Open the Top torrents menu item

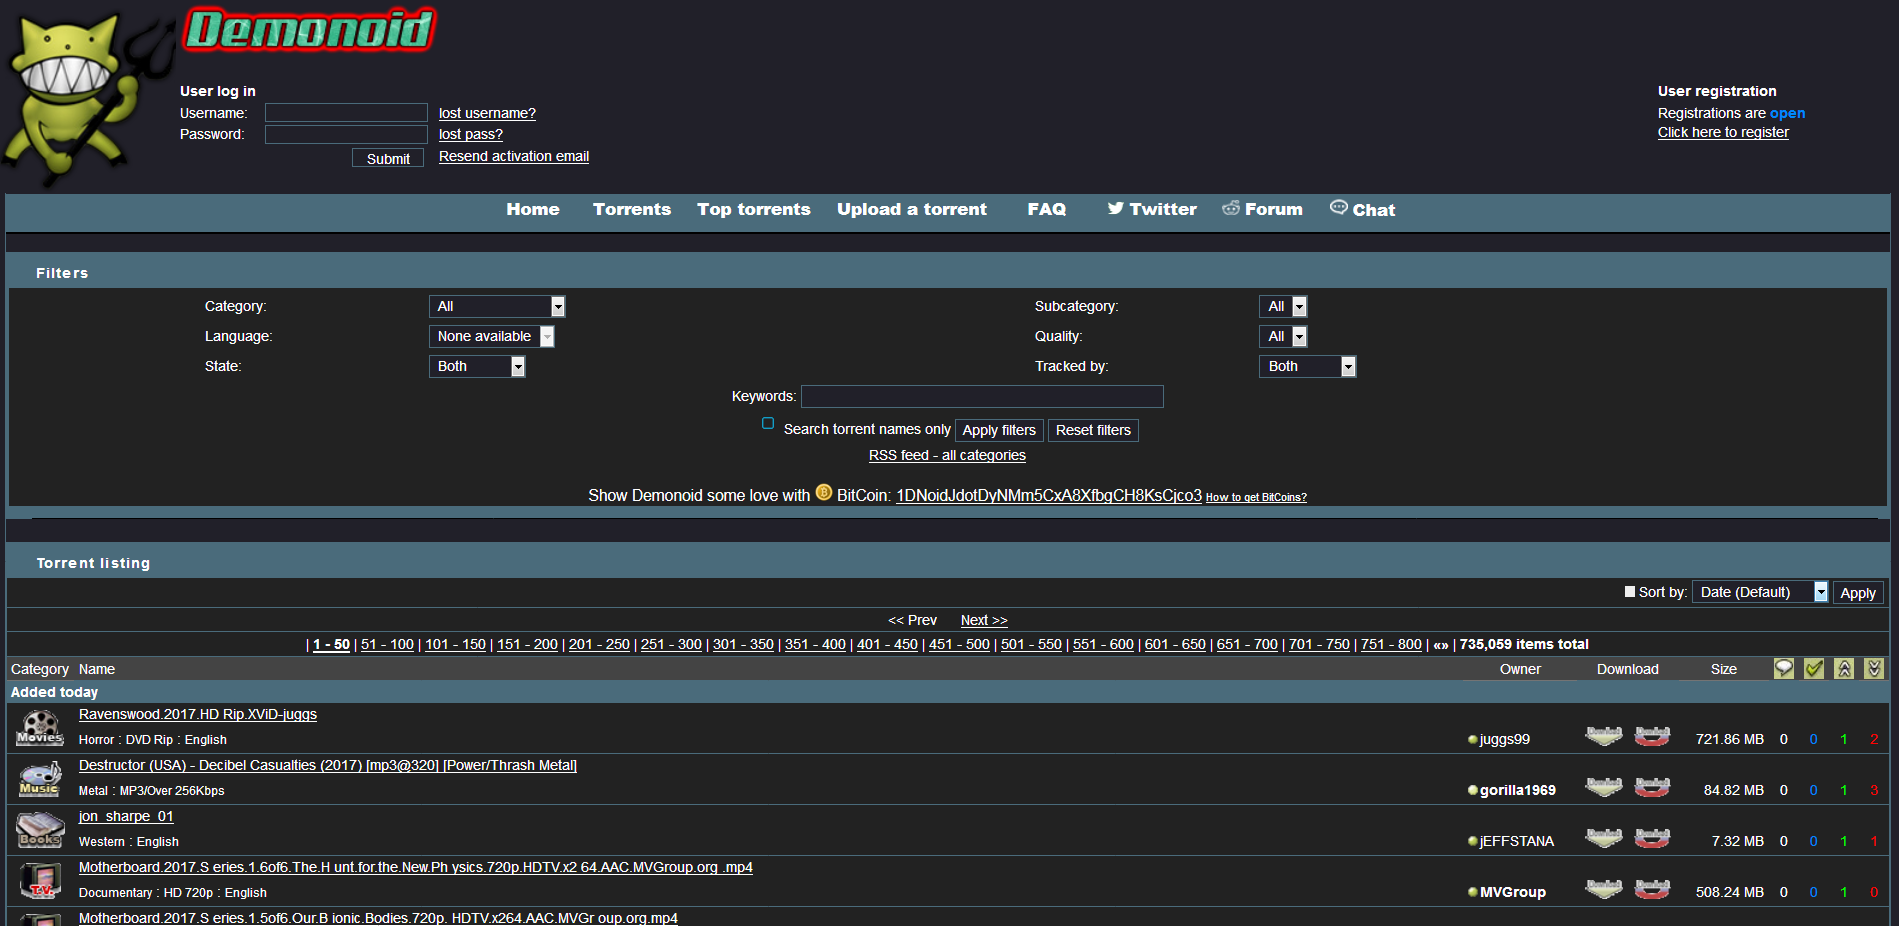click(x=753, y=209)
